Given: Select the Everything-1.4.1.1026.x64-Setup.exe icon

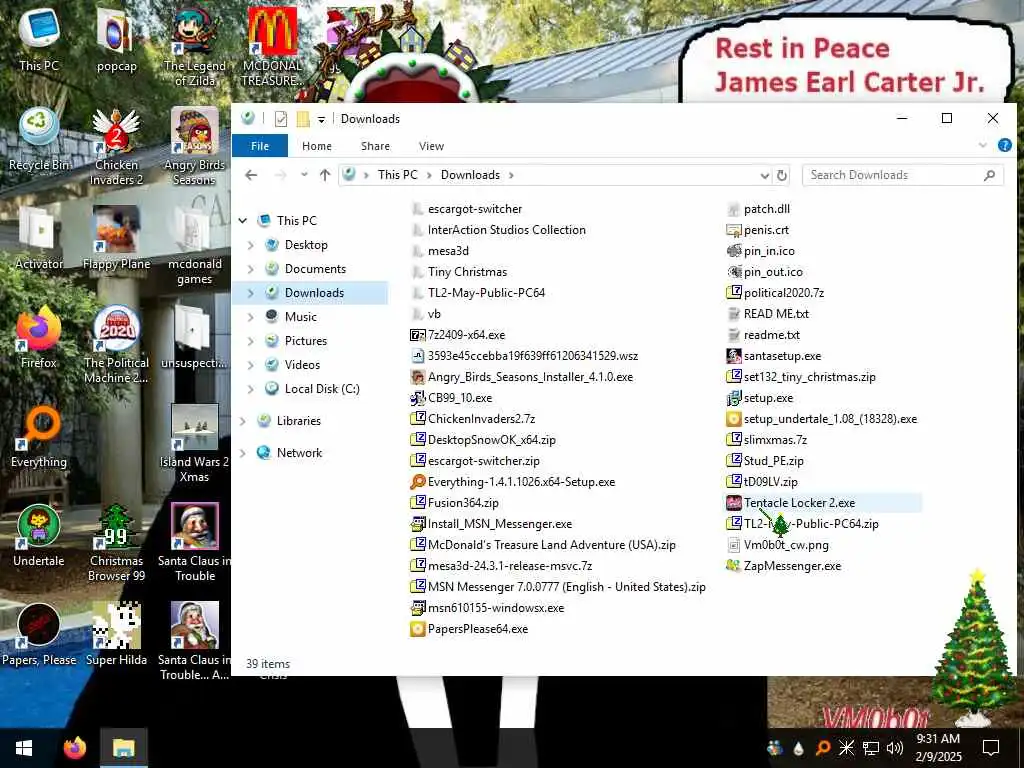Looking at the screenshot, I should [x=417, y=482].
